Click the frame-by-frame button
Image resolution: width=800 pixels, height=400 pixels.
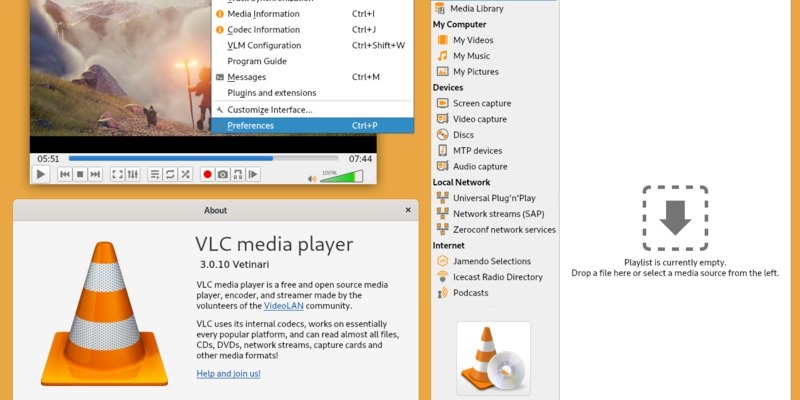[253, 174]
